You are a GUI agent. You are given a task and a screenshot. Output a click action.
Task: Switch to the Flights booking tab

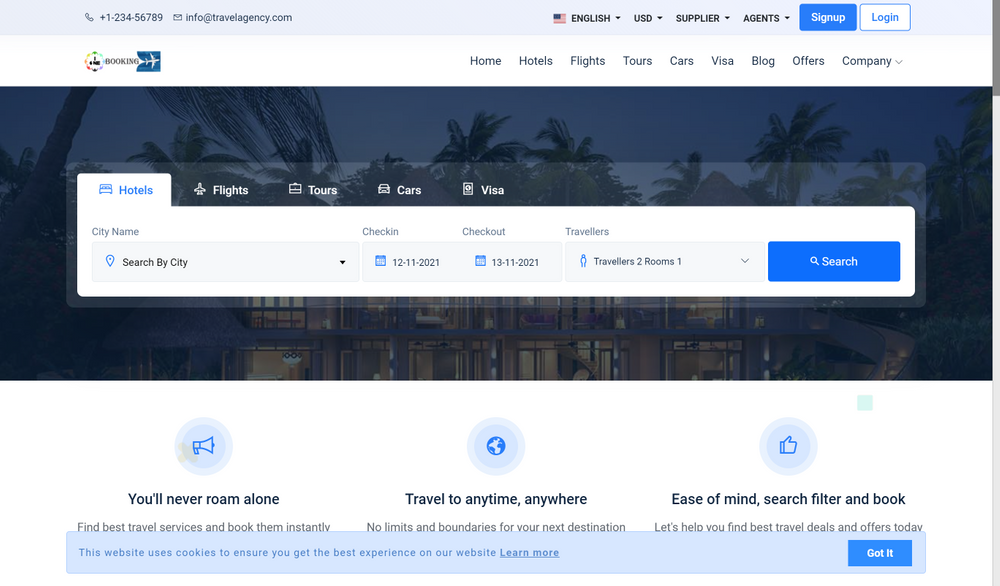point(220,189)
